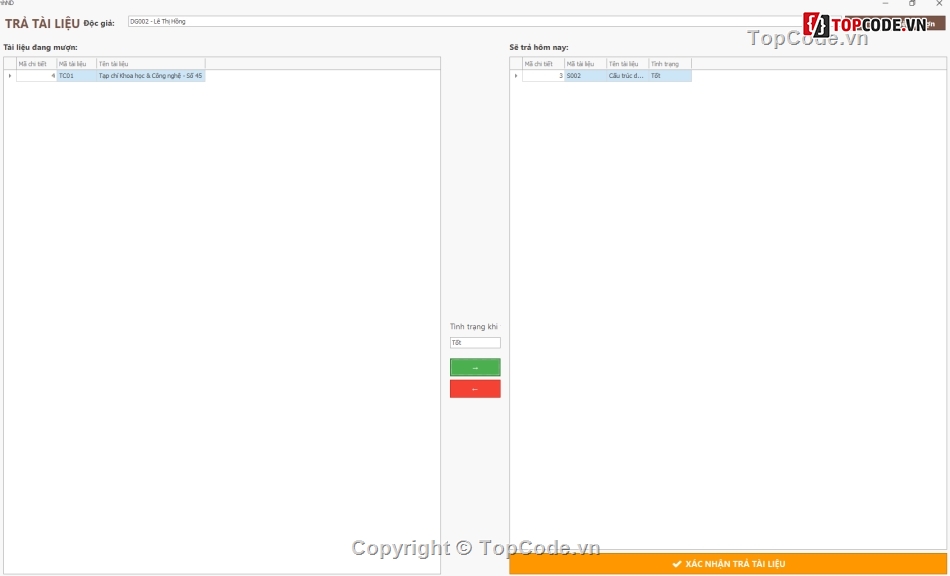Minimize the application window

tap(886, 4)
